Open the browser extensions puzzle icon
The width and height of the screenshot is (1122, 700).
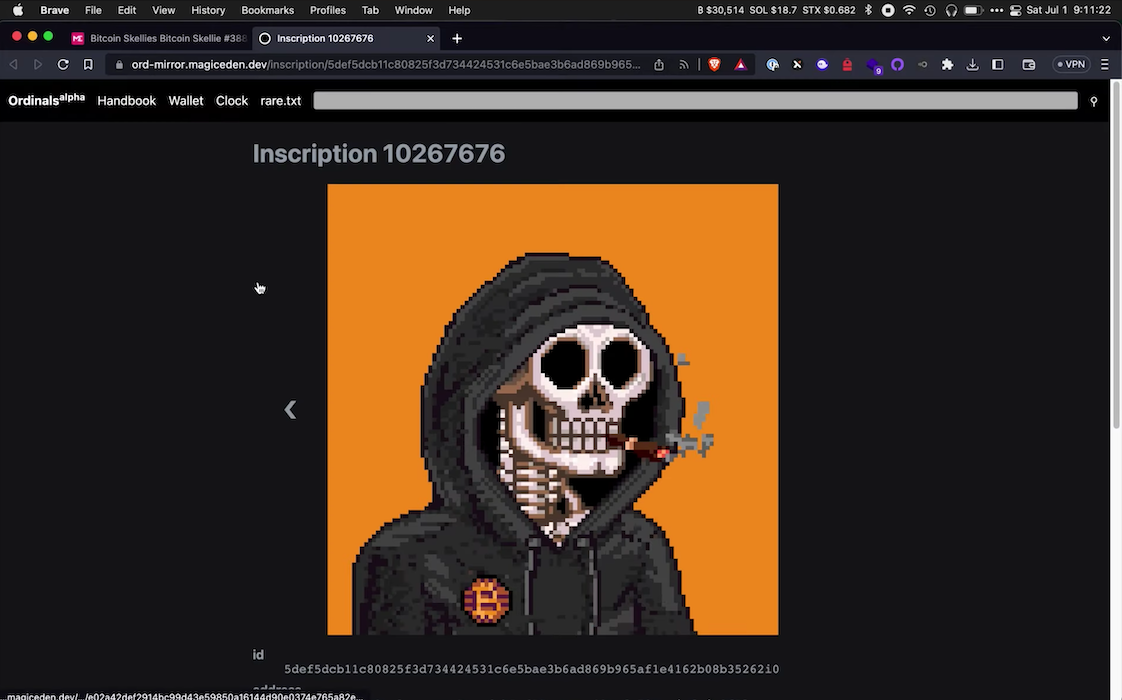(x=947, y=64)
